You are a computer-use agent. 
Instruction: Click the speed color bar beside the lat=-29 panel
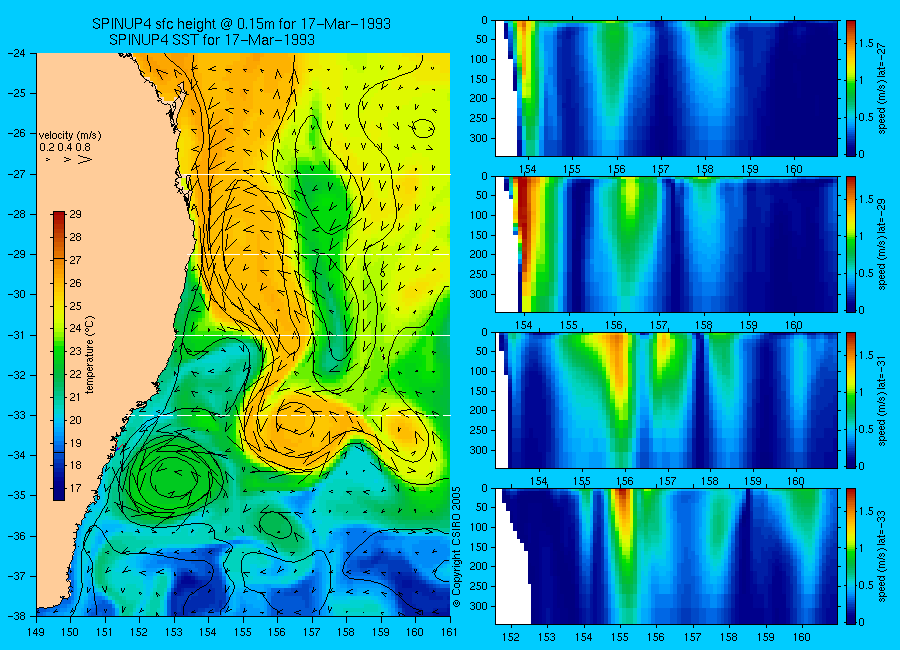851,244
